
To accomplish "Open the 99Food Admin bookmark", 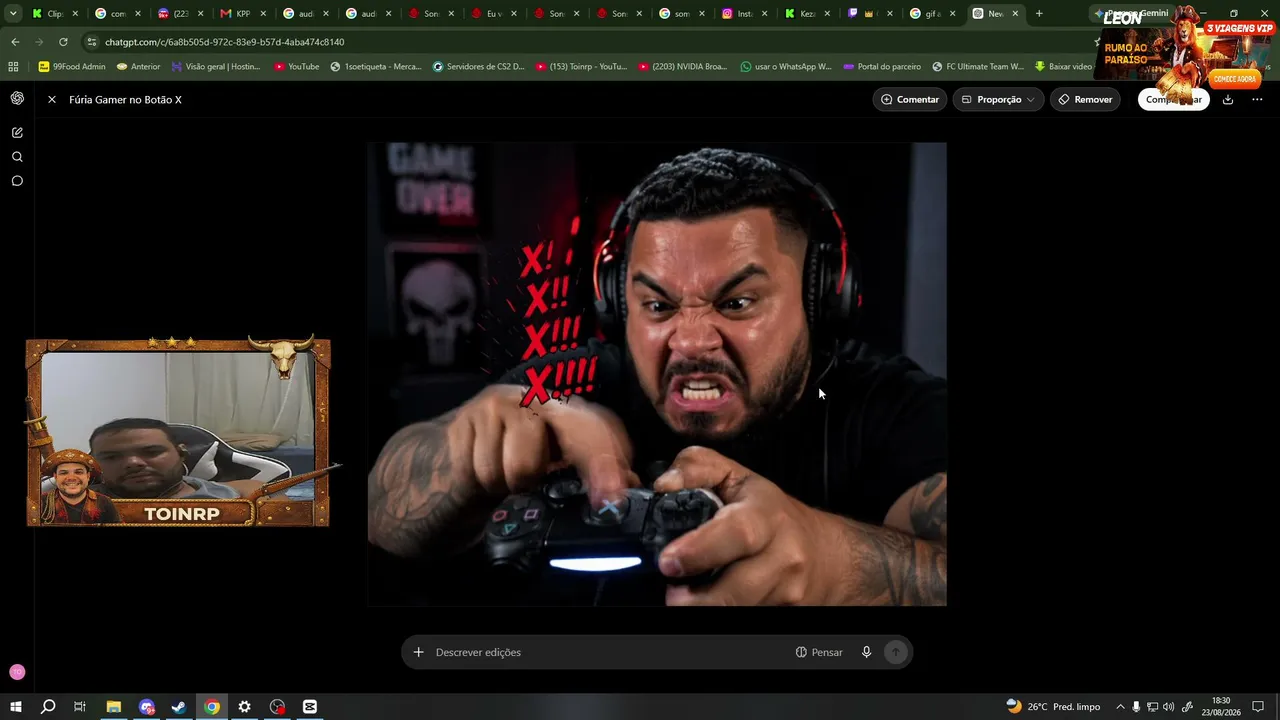I will tap(72, 67).
